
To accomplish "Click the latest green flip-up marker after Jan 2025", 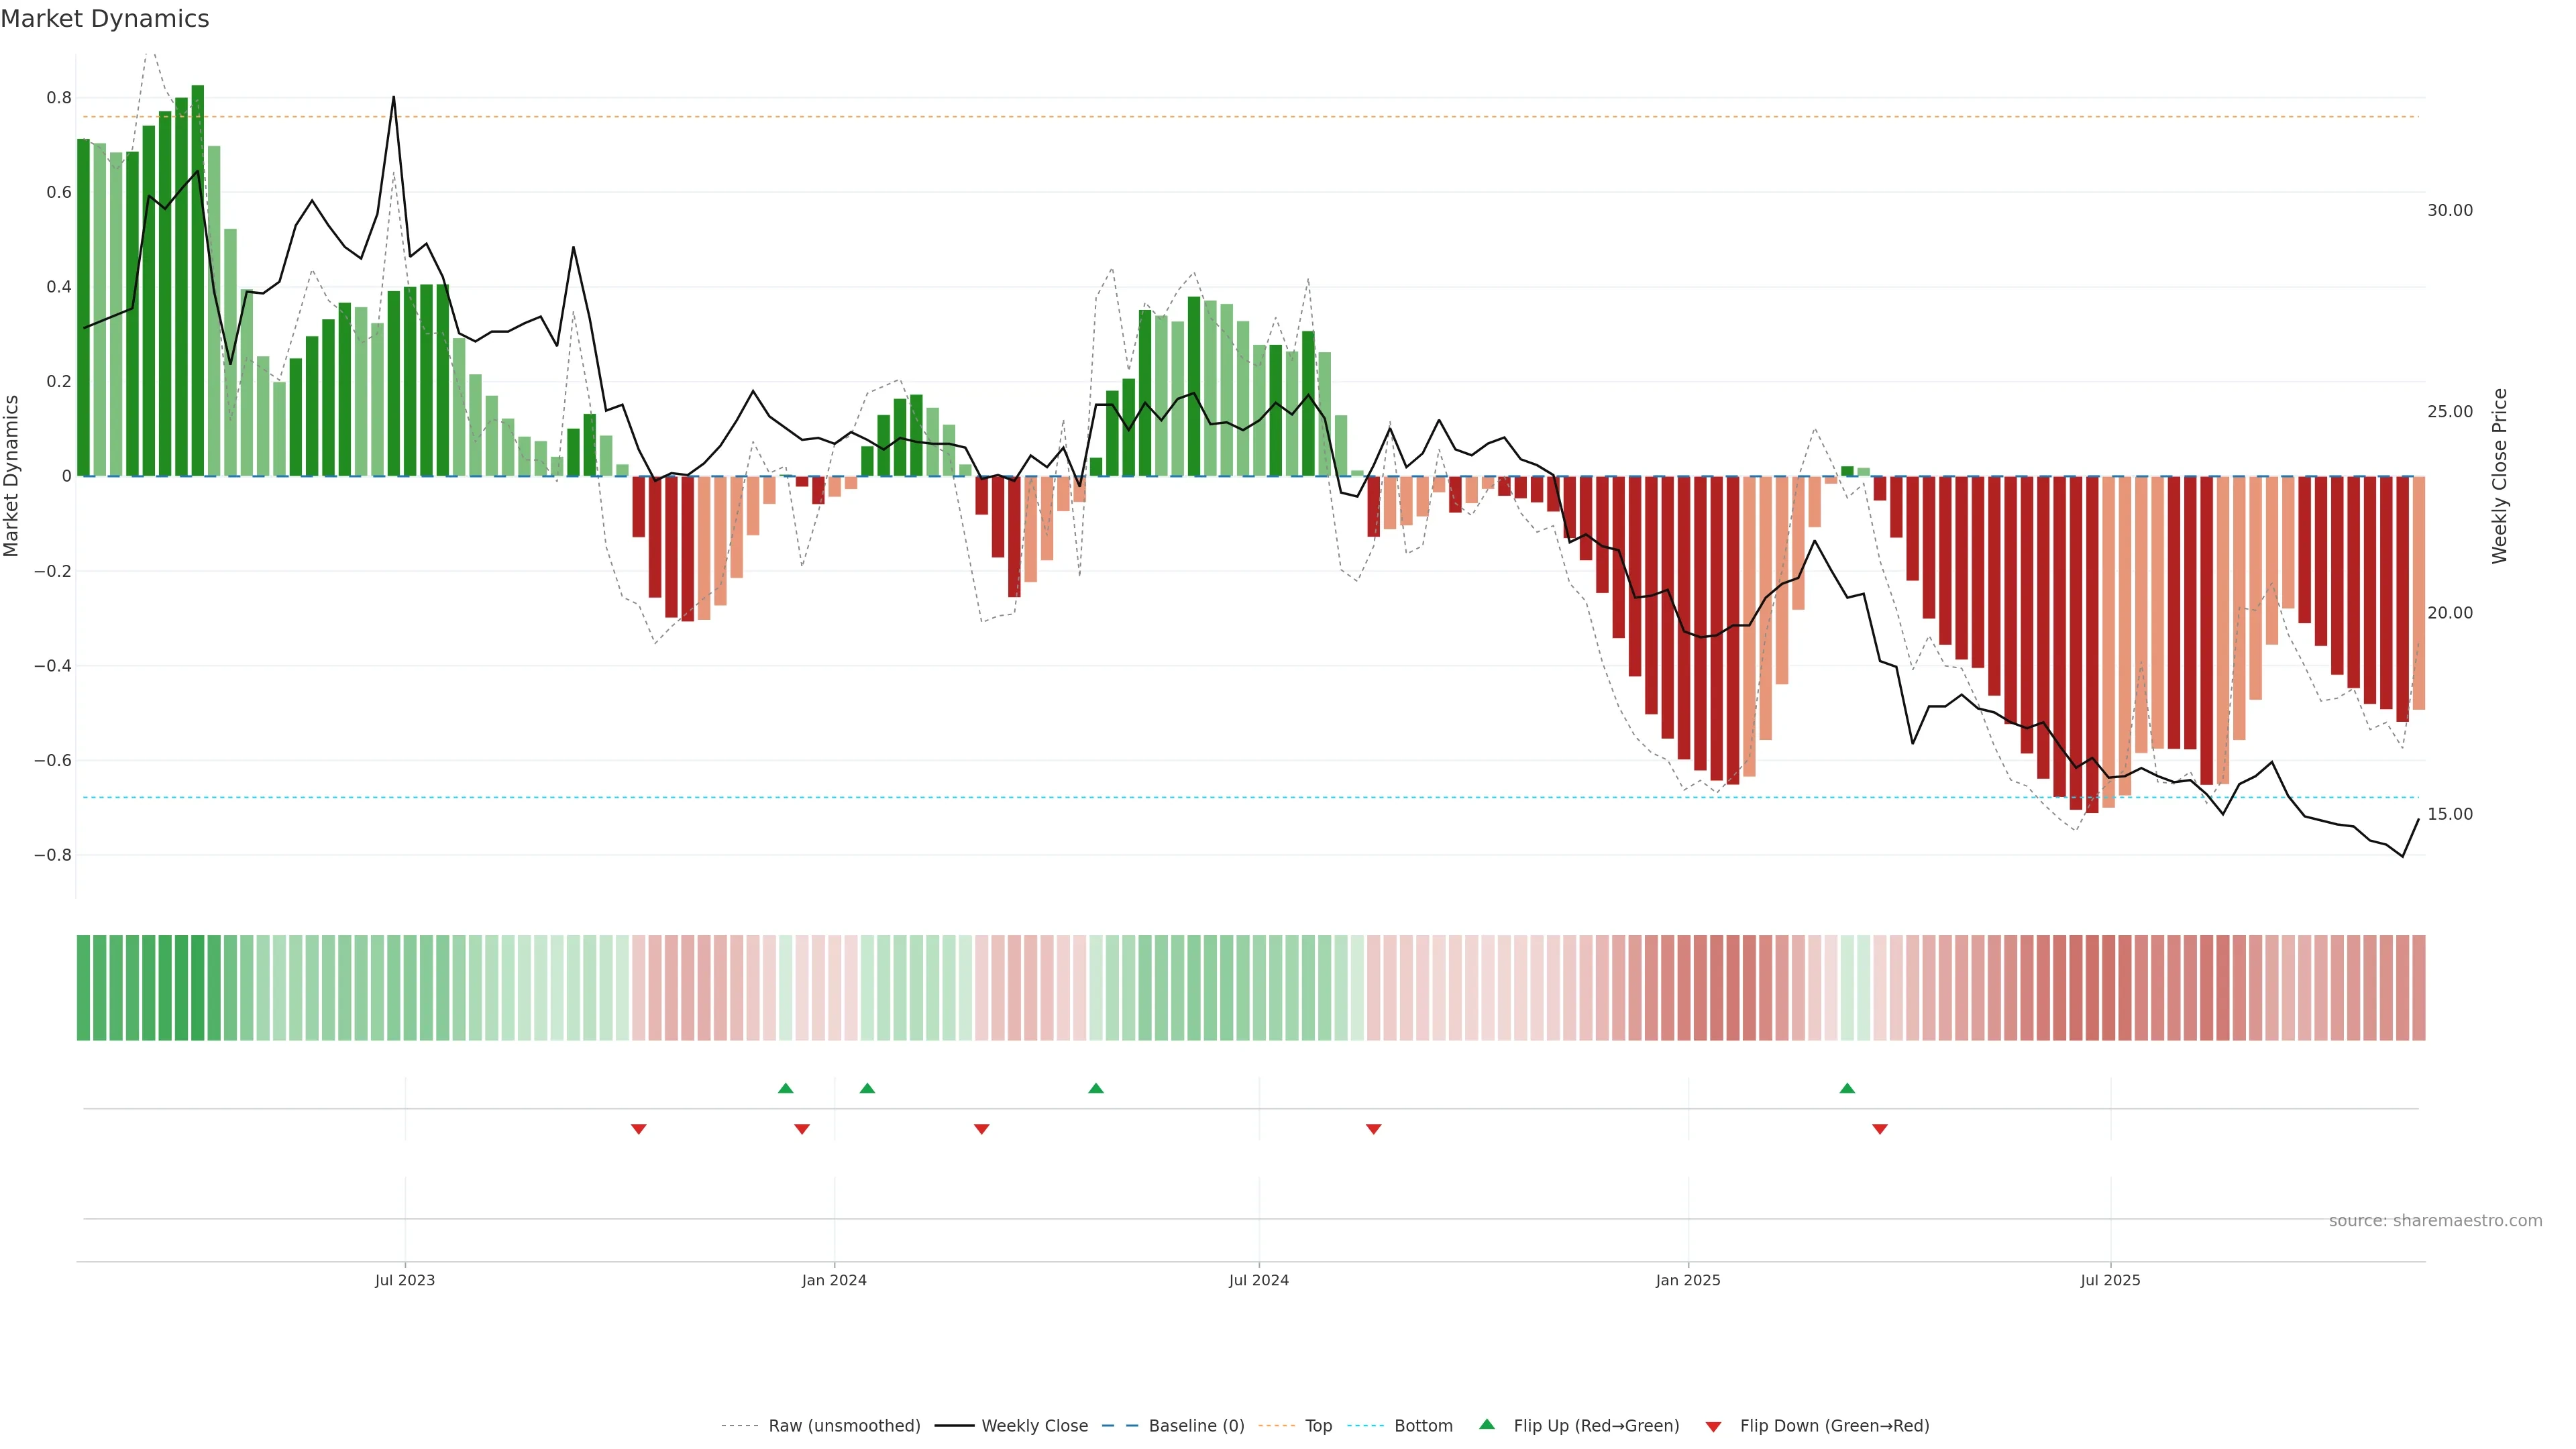I will pyautogui.click(x=1847, y=1088).
